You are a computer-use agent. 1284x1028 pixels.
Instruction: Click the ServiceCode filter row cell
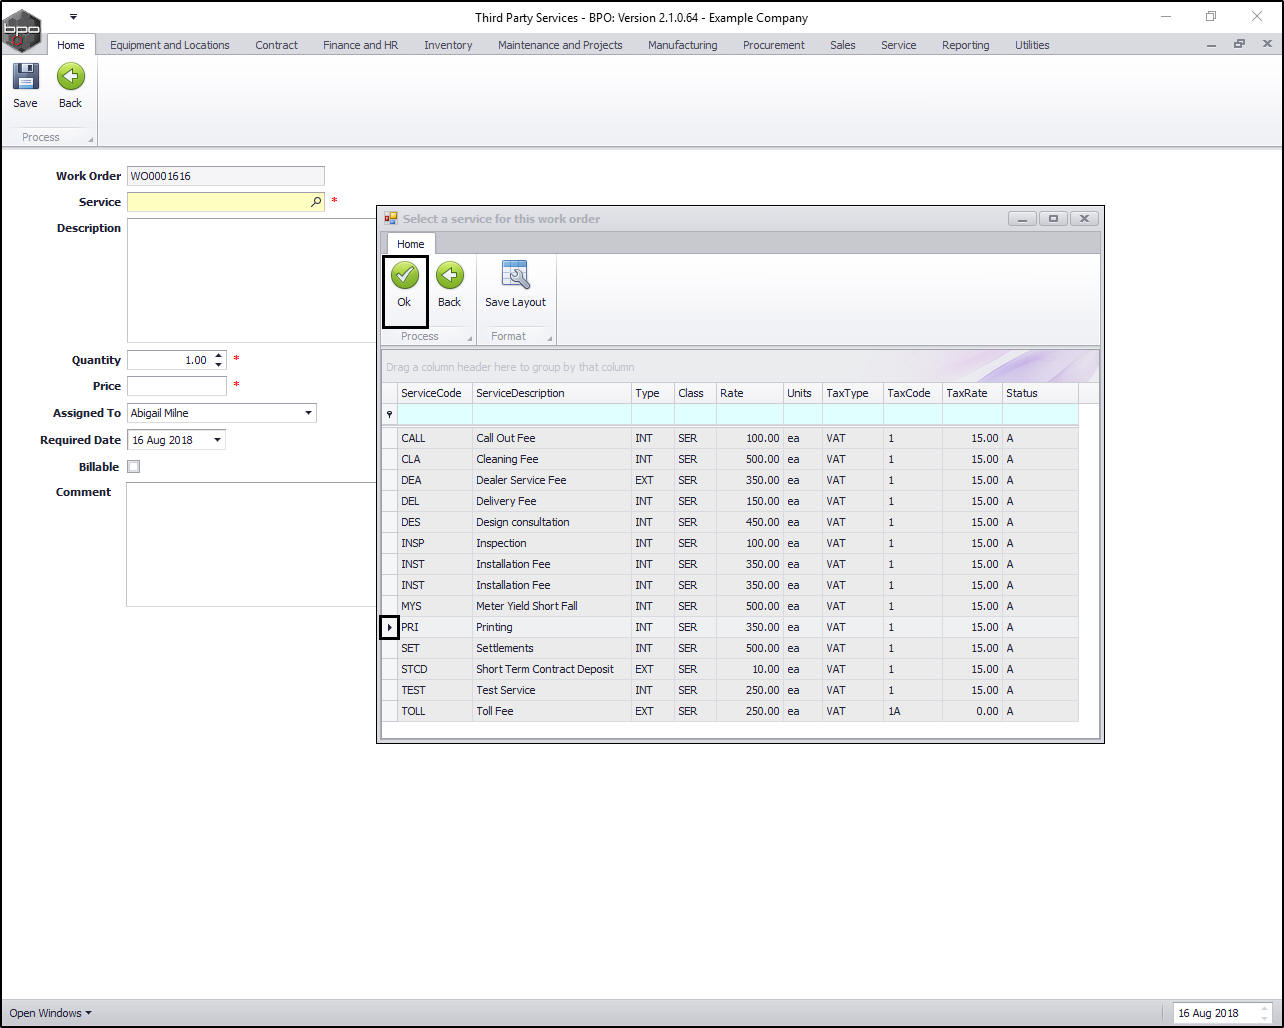(435, 414)
